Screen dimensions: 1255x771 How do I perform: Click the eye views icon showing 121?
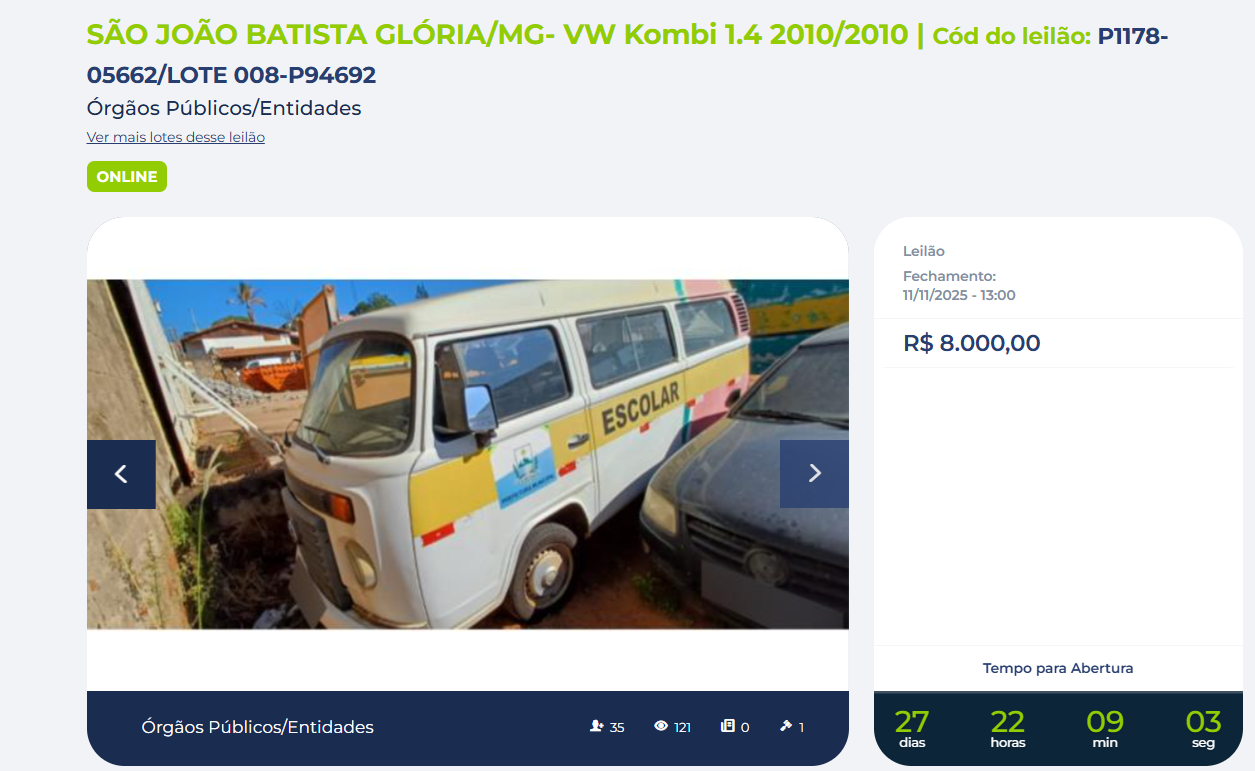pos(661,727)
